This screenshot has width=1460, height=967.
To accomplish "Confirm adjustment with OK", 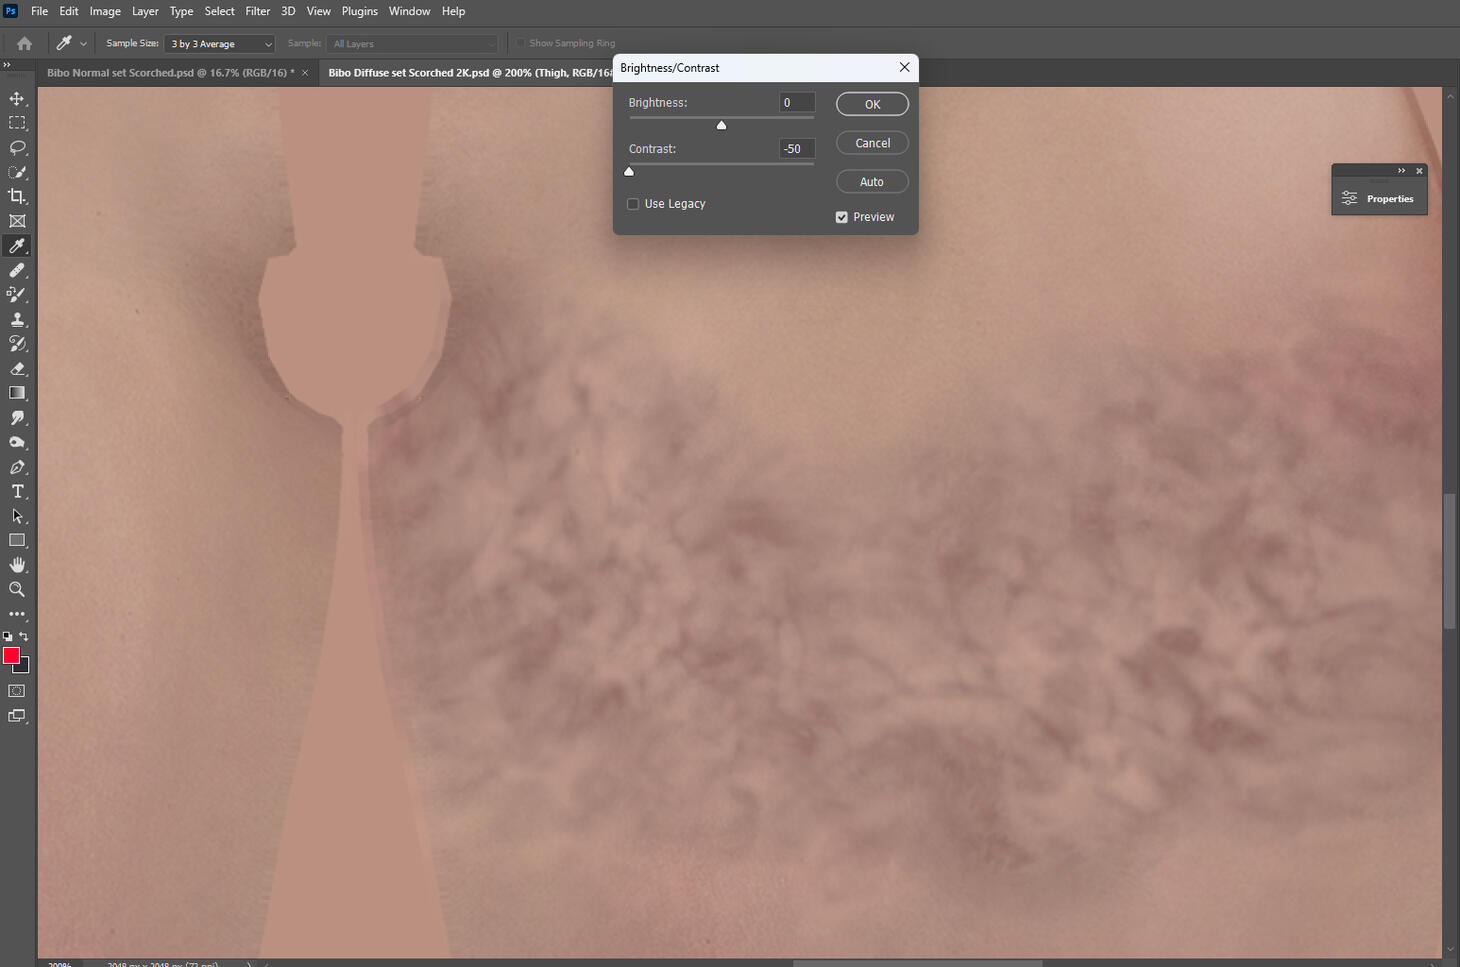I will [x=871, y=103].
